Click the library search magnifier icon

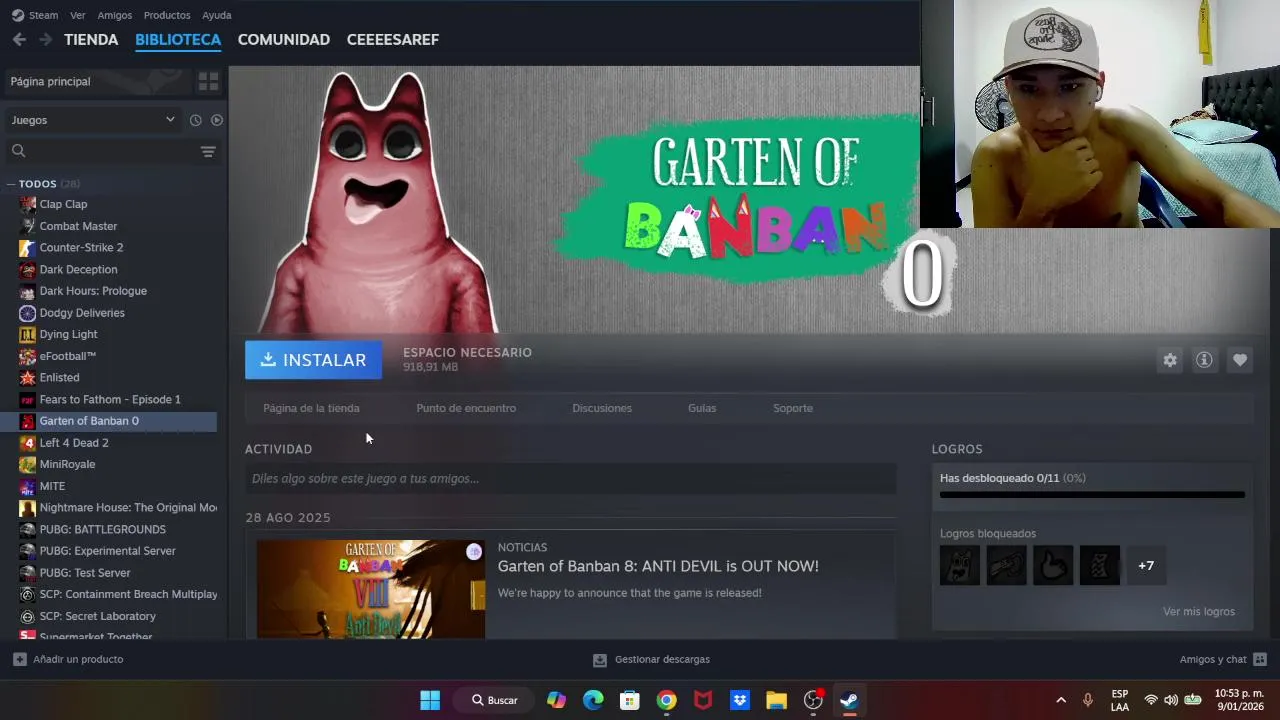(18, 151)
